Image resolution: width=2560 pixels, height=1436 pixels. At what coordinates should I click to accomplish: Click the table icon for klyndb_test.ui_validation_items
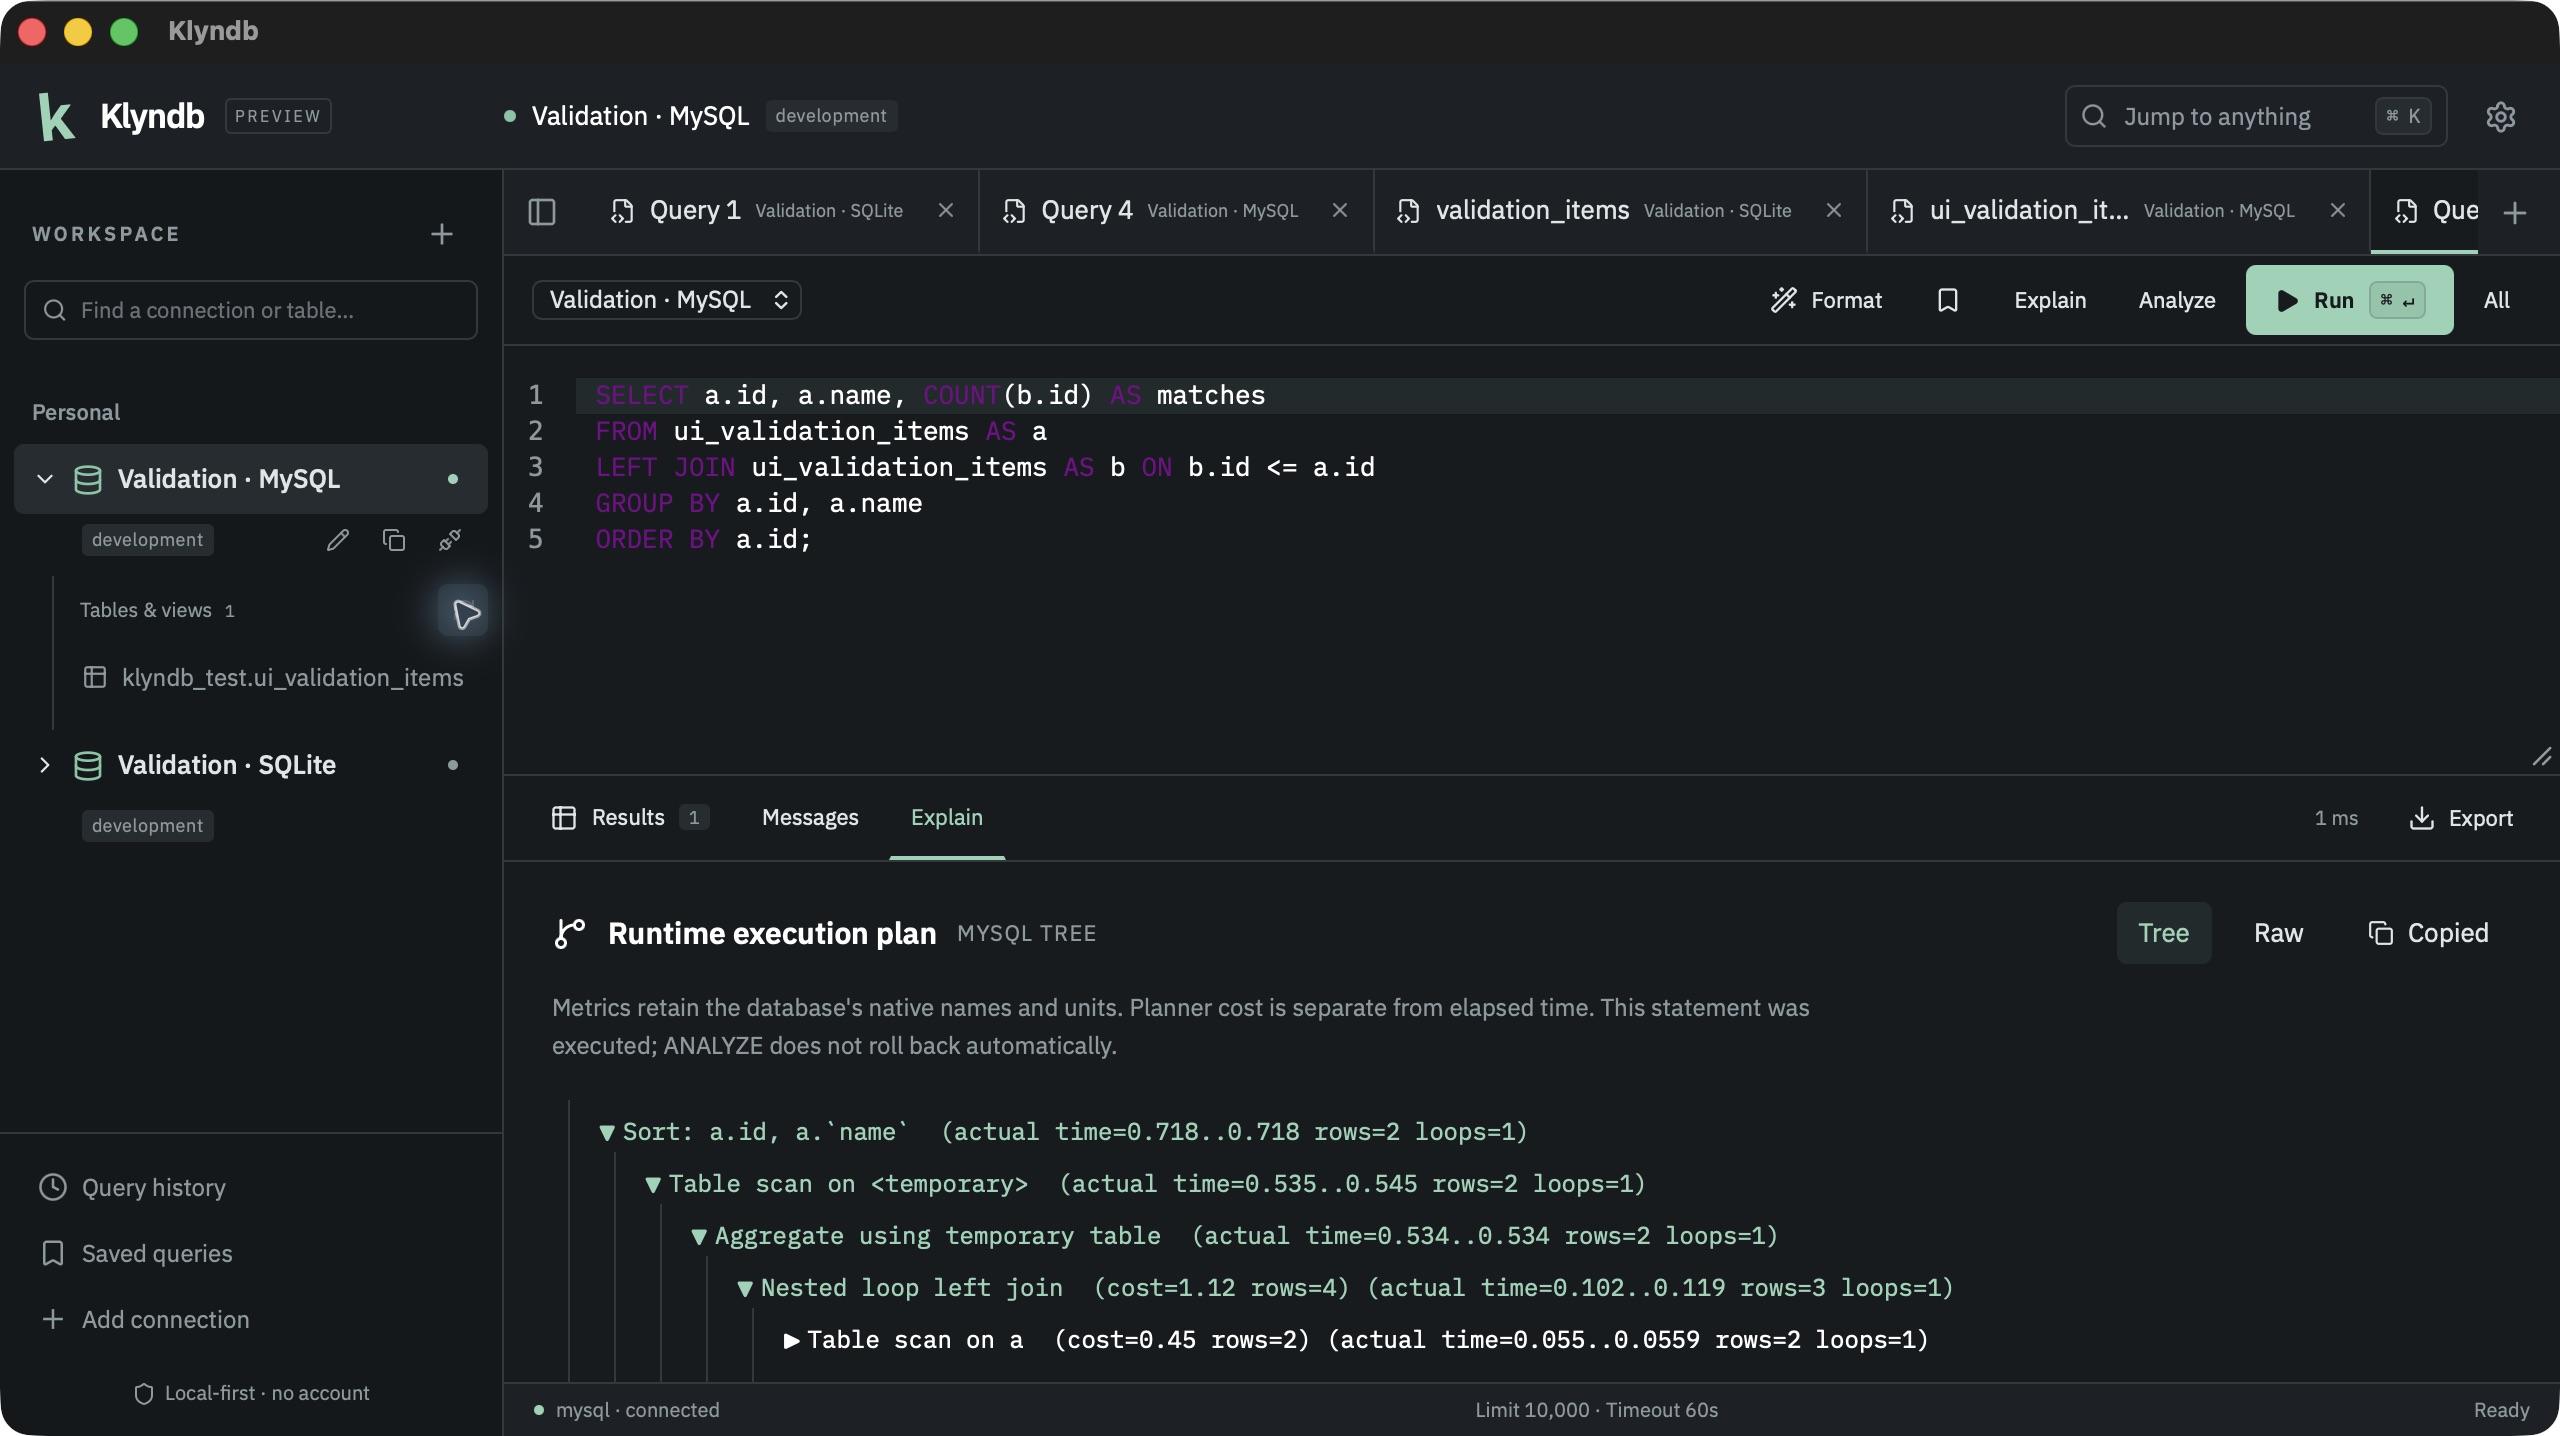tap(95, 677)
